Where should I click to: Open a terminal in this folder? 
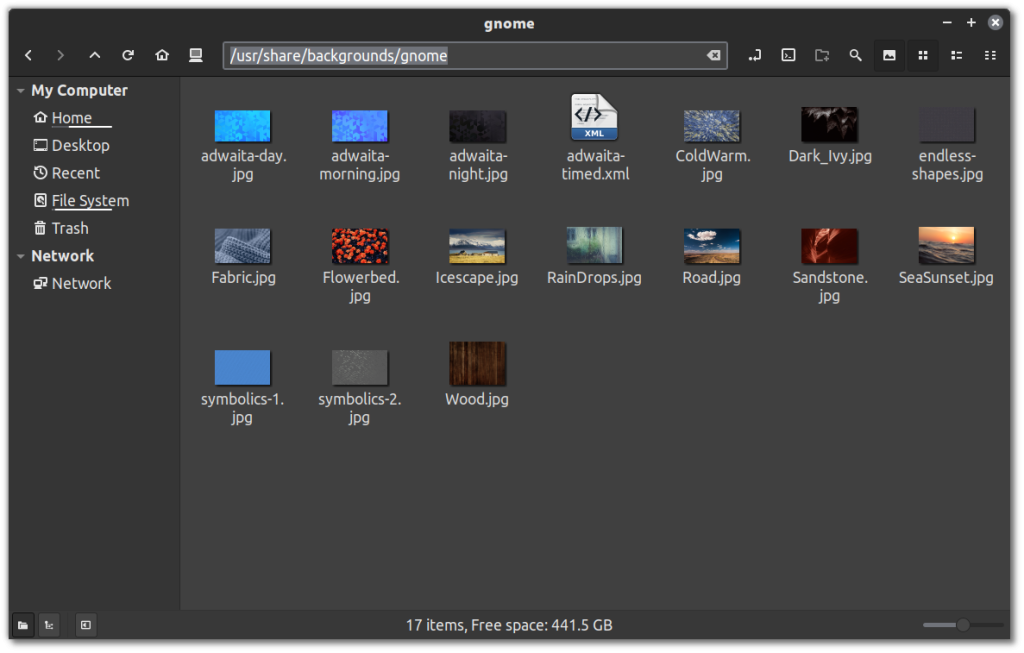coord(788,56)
